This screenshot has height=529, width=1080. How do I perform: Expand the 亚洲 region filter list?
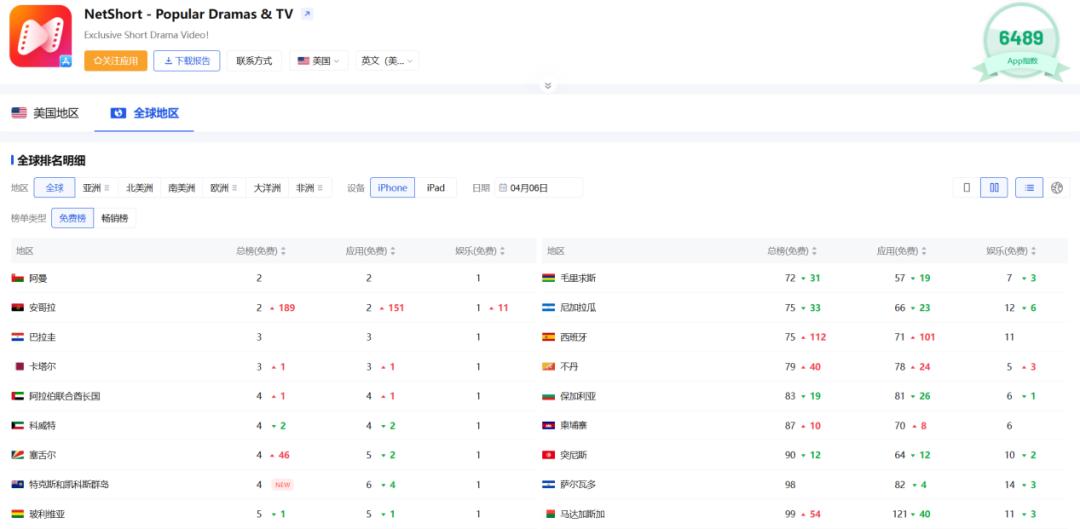pos(96,188)
